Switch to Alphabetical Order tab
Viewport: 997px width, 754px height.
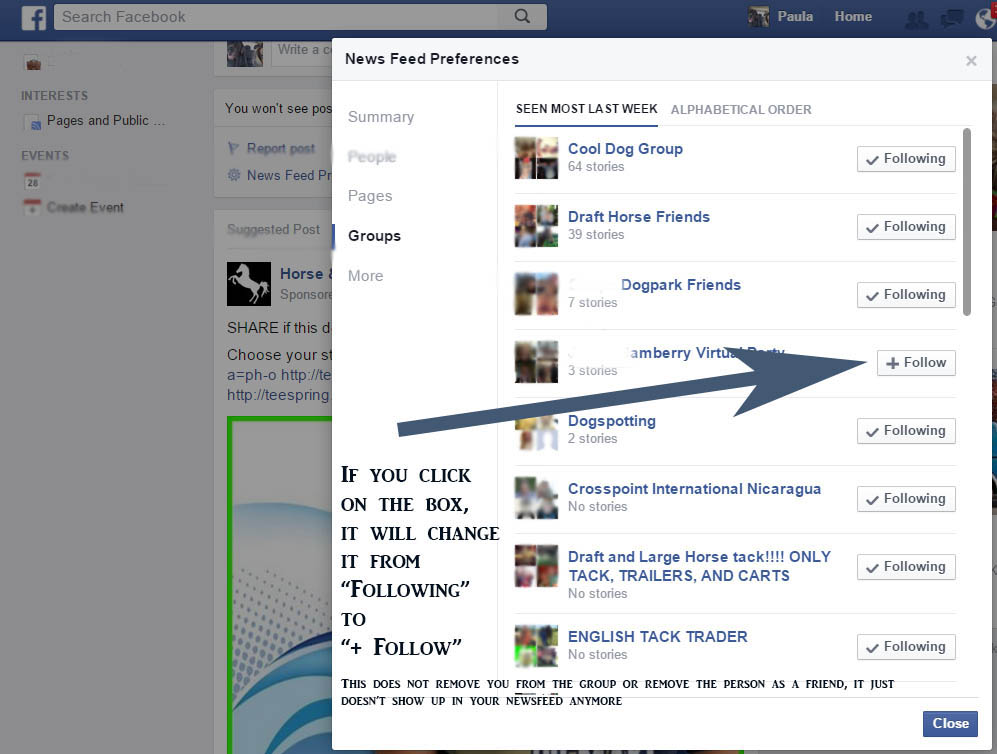(741, 110)
